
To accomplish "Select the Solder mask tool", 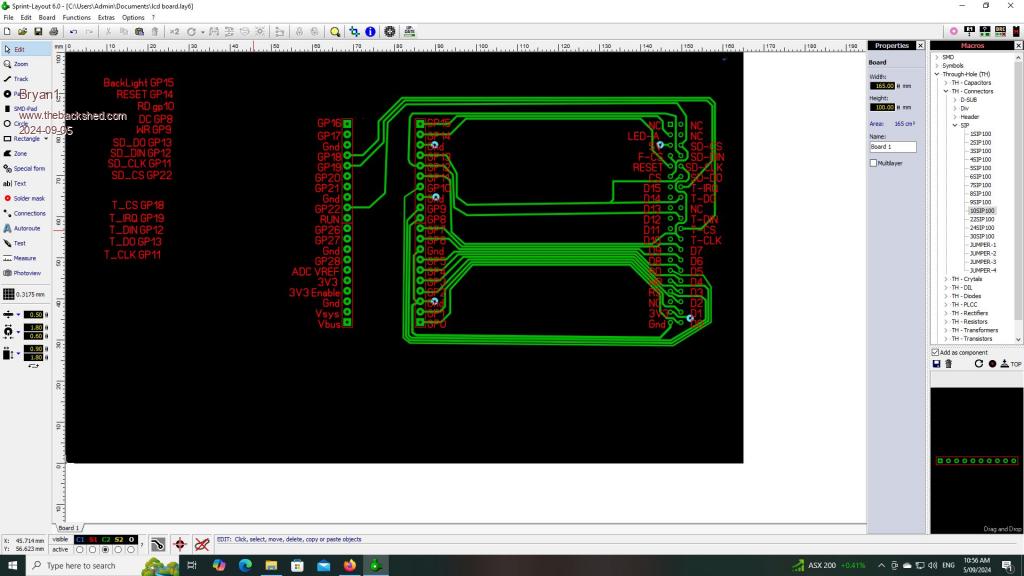I will 28,199.
